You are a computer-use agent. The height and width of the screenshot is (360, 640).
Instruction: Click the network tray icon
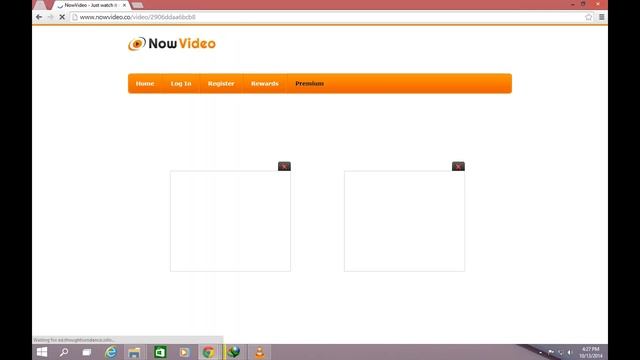pos(560,352)
